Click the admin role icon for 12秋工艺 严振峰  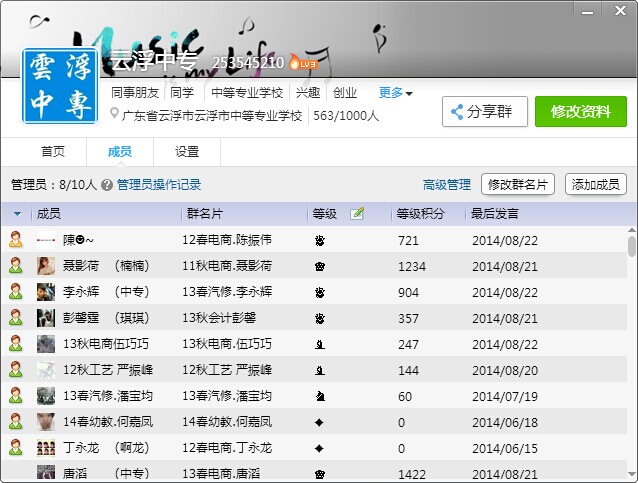click(x=16, y=369)
